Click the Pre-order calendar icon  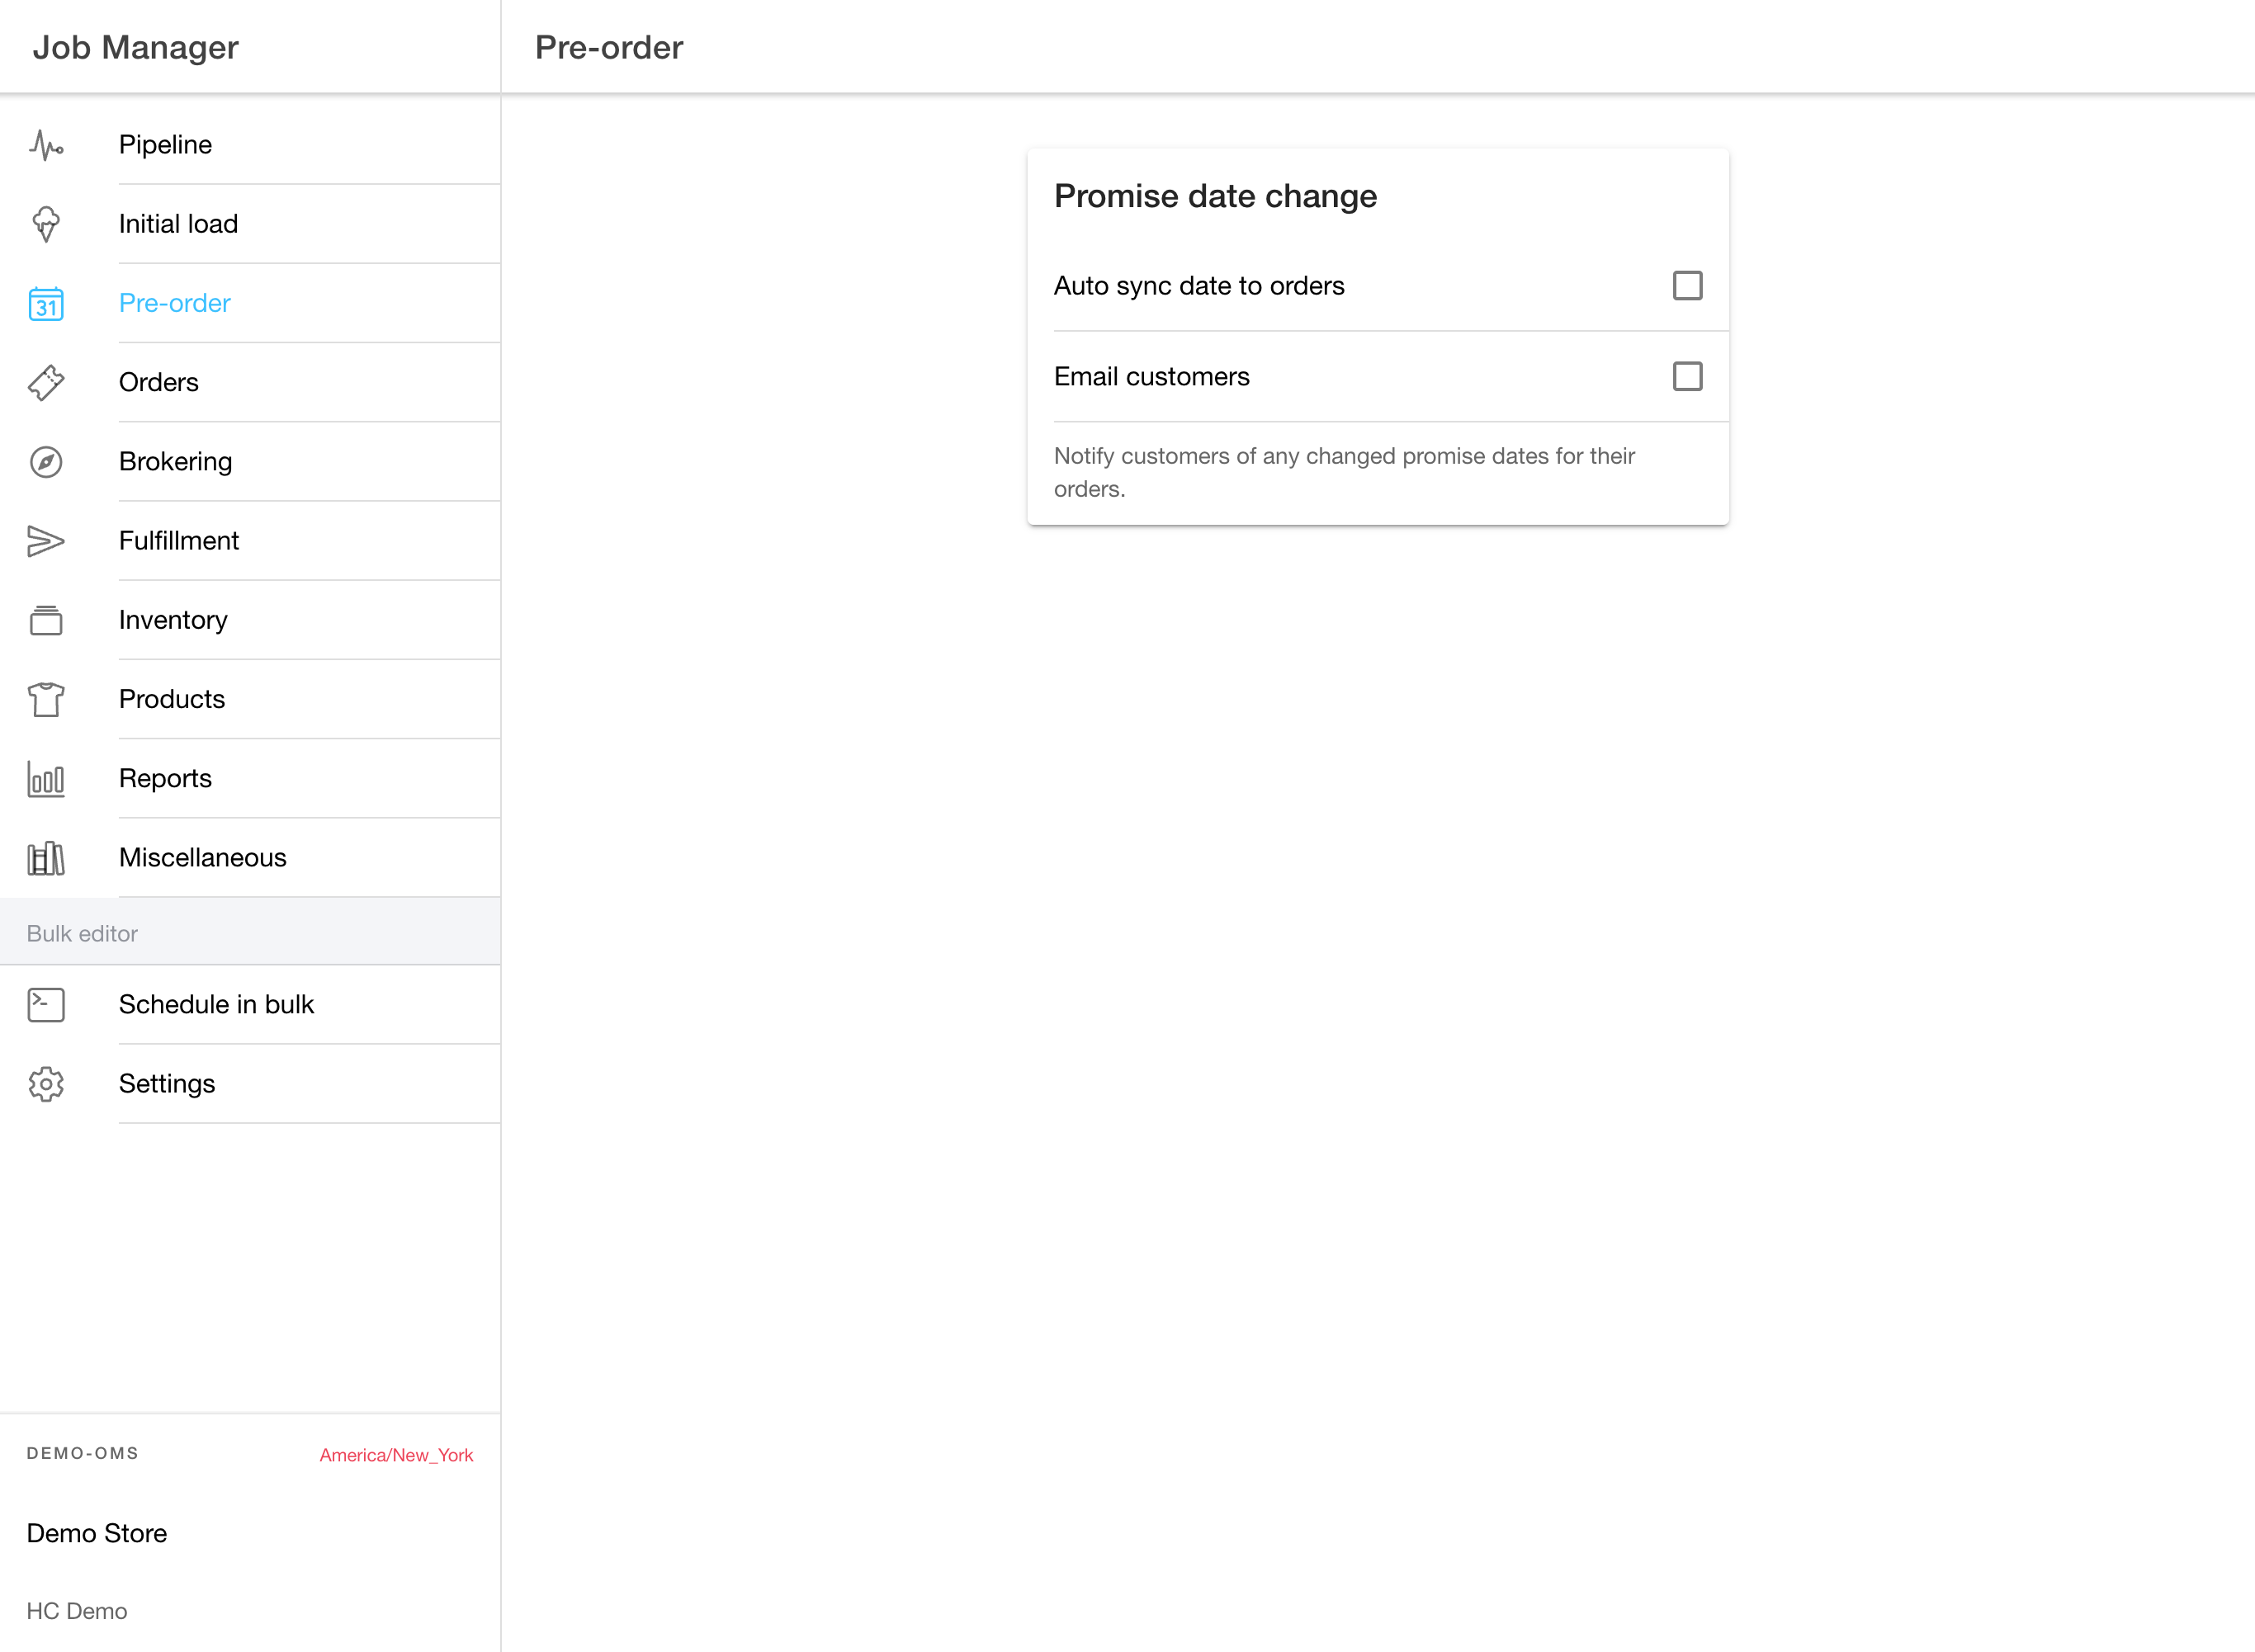point(46,303)
